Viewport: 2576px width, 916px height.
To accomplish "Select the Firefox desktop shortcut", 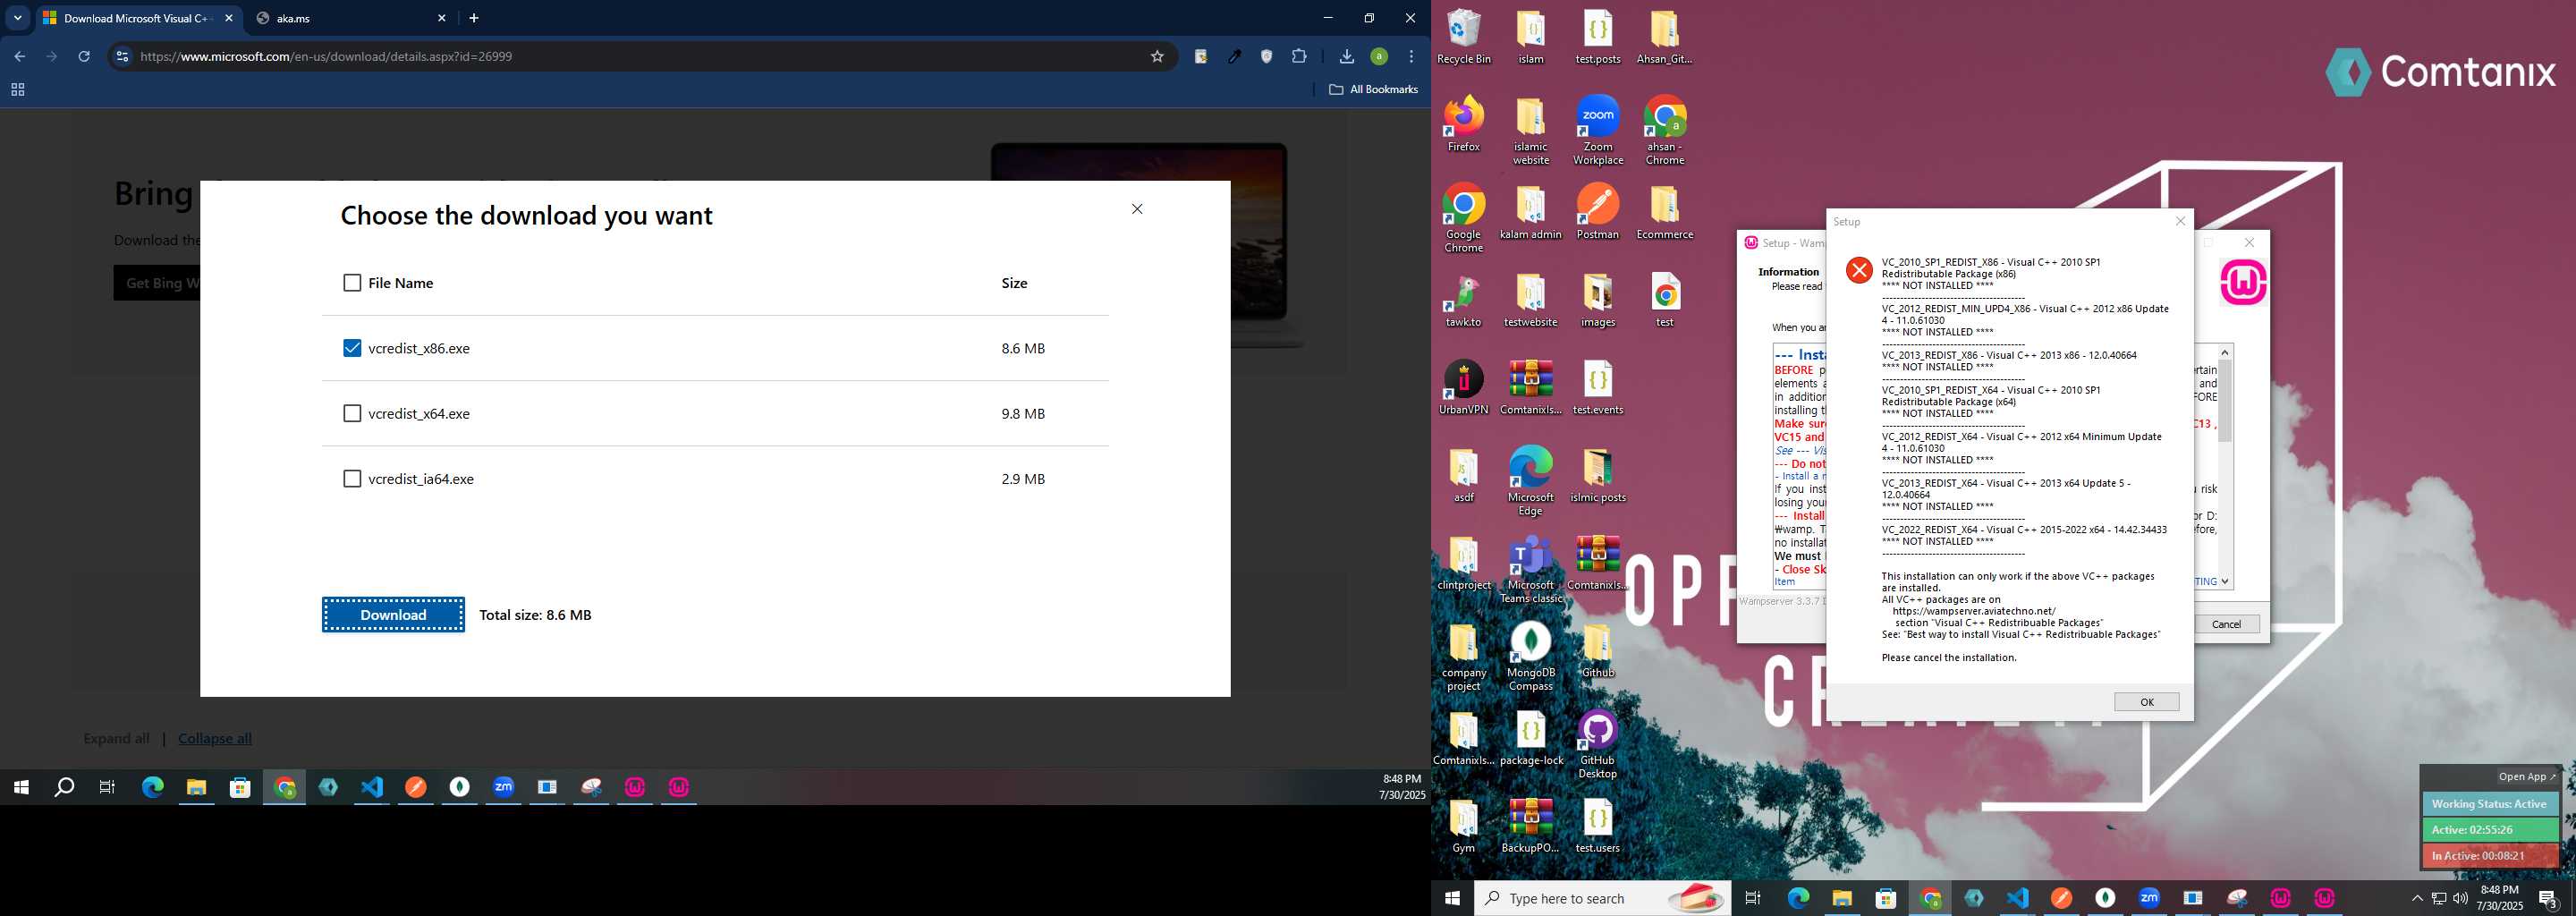I will [1464, 124].
